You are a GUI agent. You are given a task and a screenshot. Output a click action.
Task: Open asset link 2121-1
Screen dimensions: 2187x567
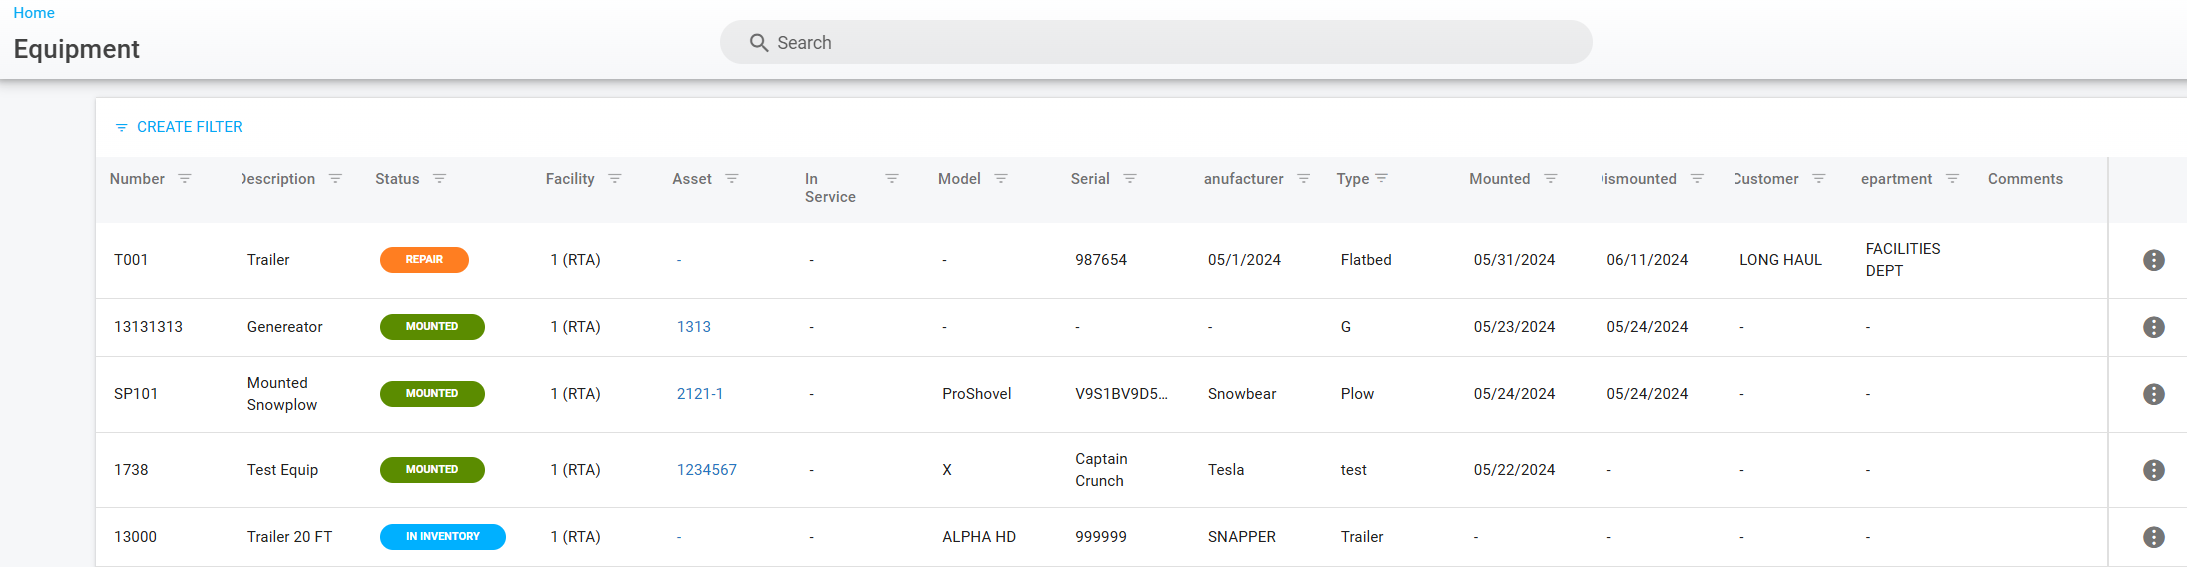pyautogui.click(x=700, y=394)
